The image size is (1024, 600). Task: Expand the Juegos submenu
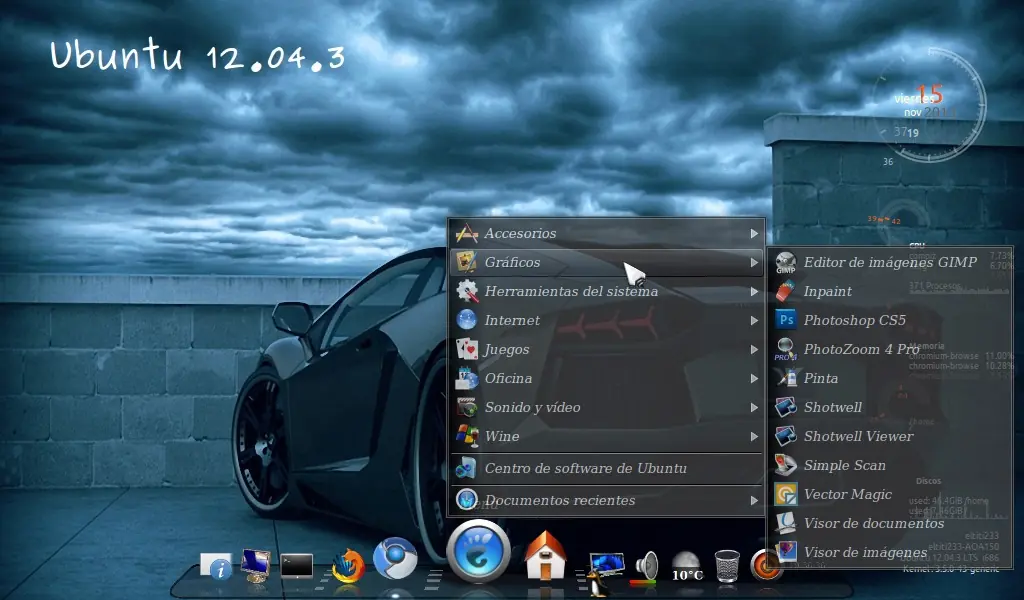pyautogui.click(x=606, y=349)
